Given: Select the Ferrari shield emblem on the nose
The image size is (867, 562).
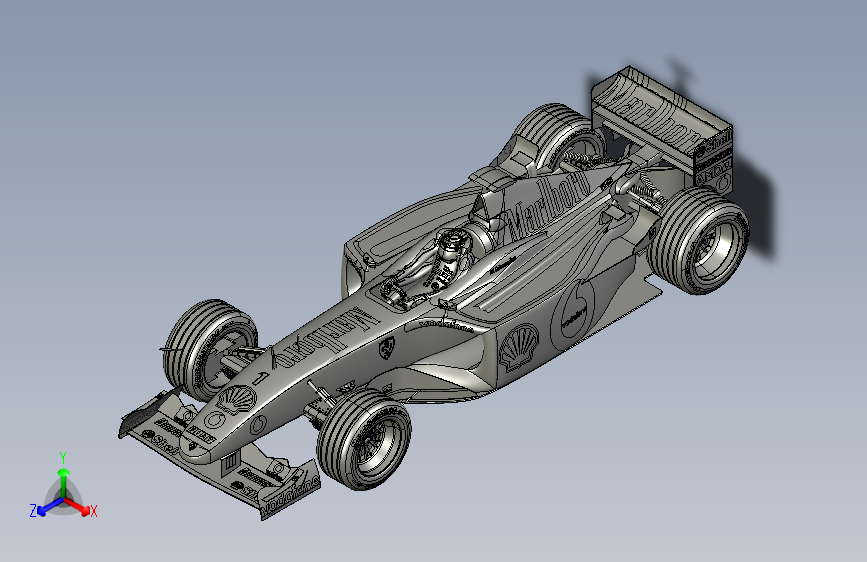Looking at the screenshot, I should 388,346.
